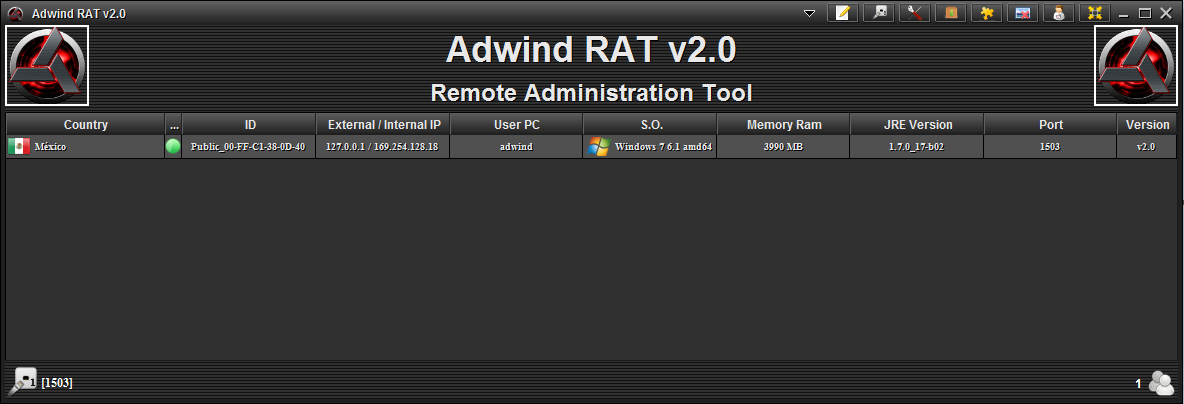The height and width of the screenshot is (404, 1184).
Task: Click the 'Windows 7 6.1 amd64' text
Action: pos(664,146)
